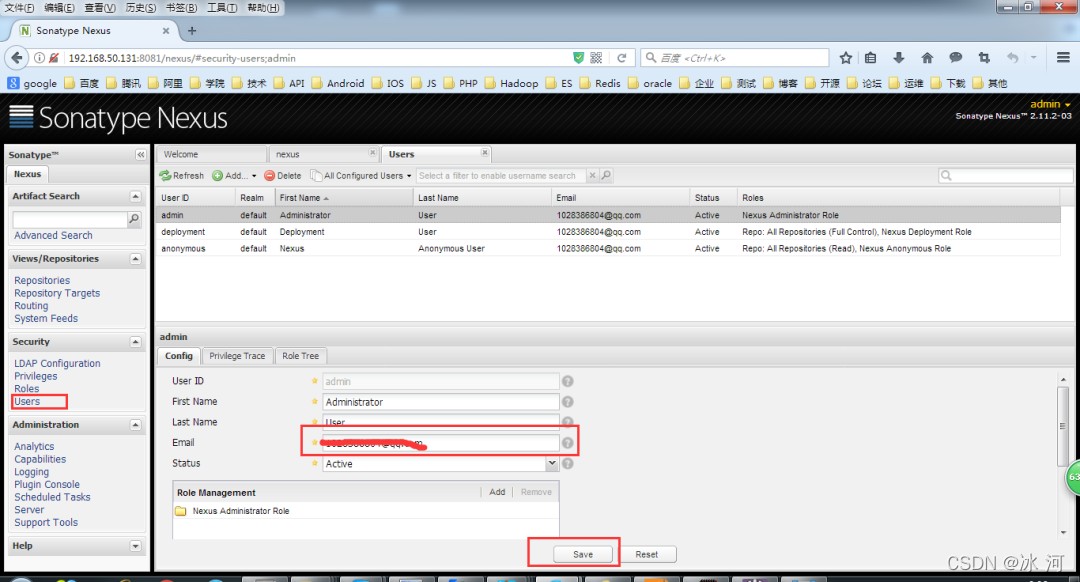The image size is (1080, 582).
Task: Click the site info icon in address bar
Action: [39, 58]
